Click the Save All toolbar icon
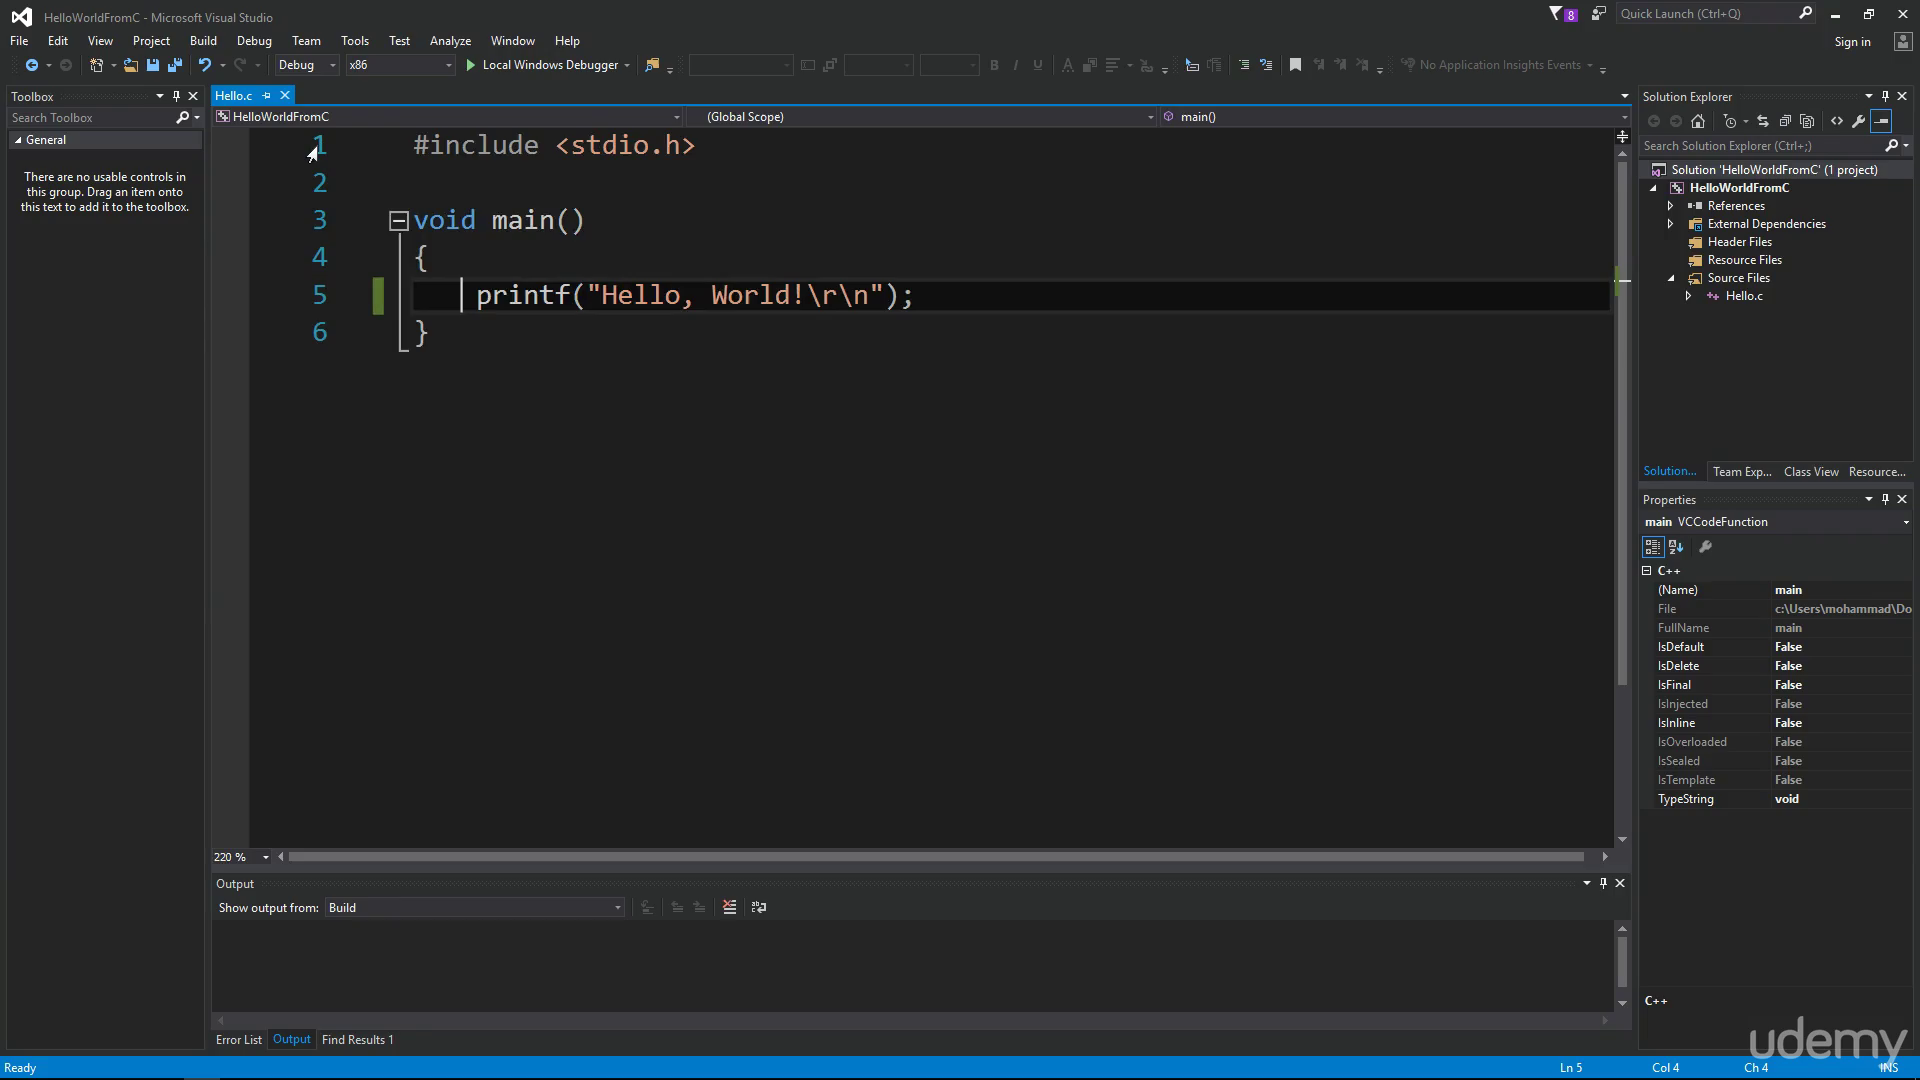 (x=175, y=65)
